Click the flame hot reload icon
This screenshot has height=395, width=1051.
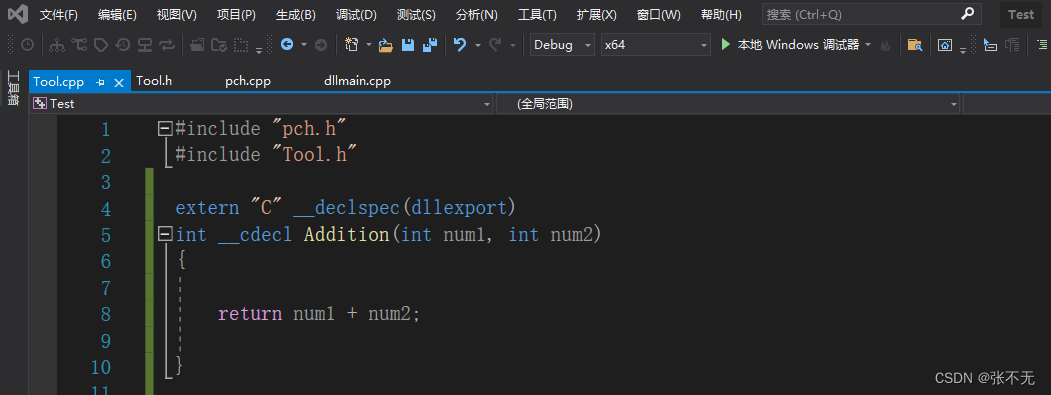(885, 45)
